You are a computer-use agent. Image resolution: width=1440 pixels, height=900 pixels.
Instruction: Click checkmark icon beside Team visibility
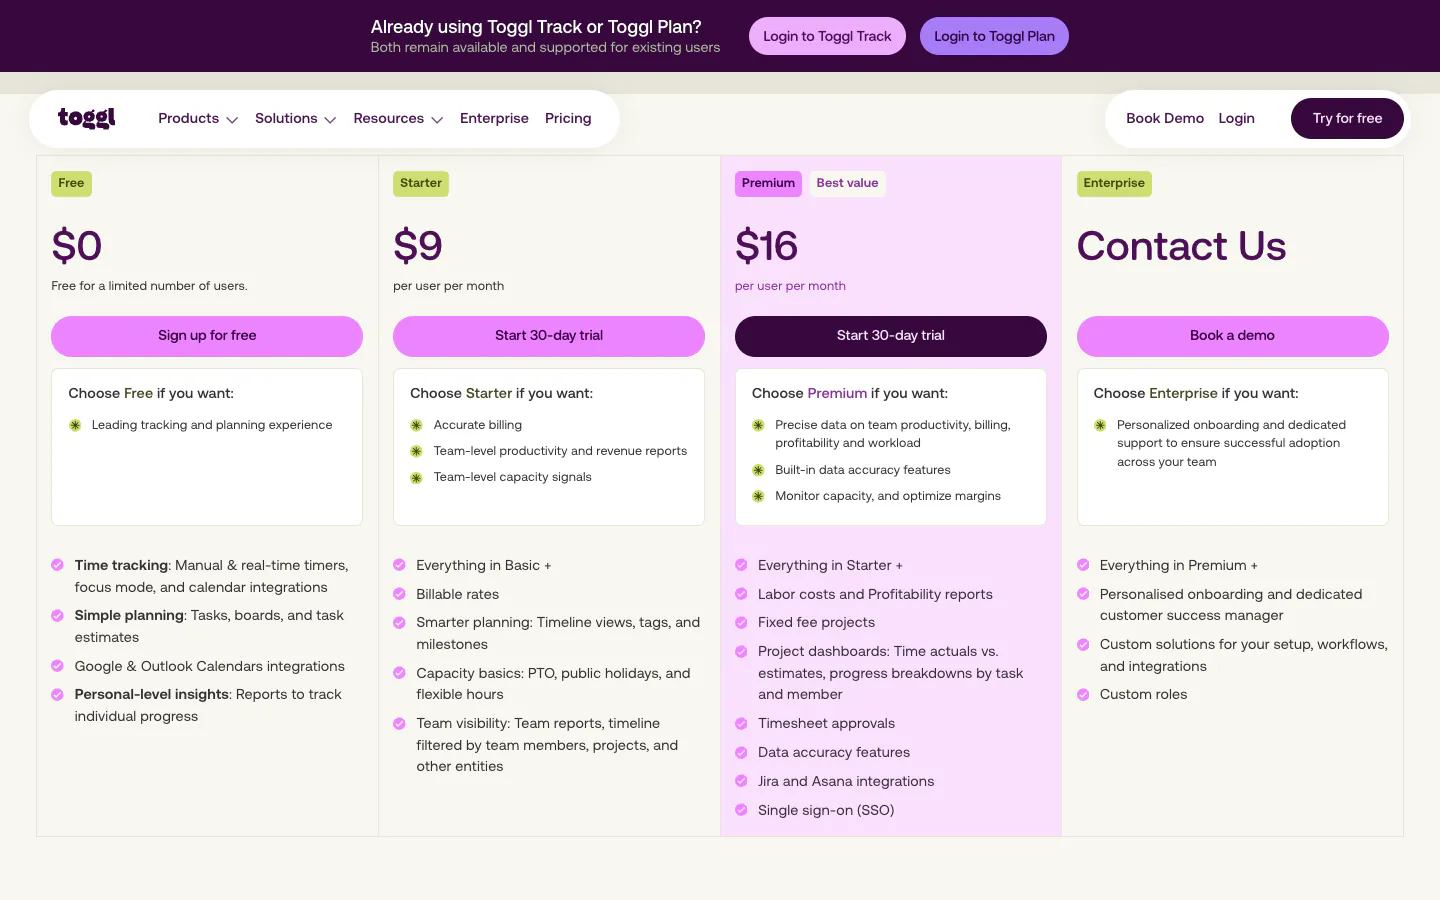(x=399, y=723)
